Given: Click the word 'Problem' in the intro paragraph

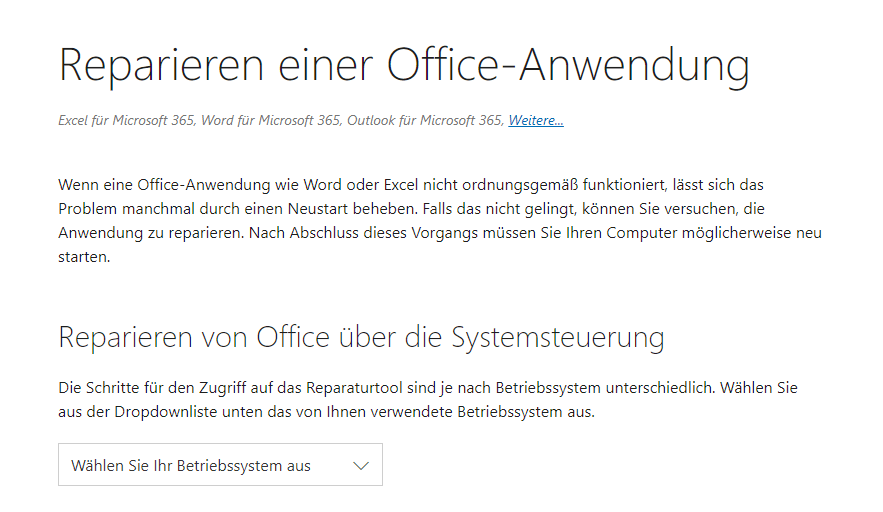Looking at the screenshot, I should tap(88, 209).
